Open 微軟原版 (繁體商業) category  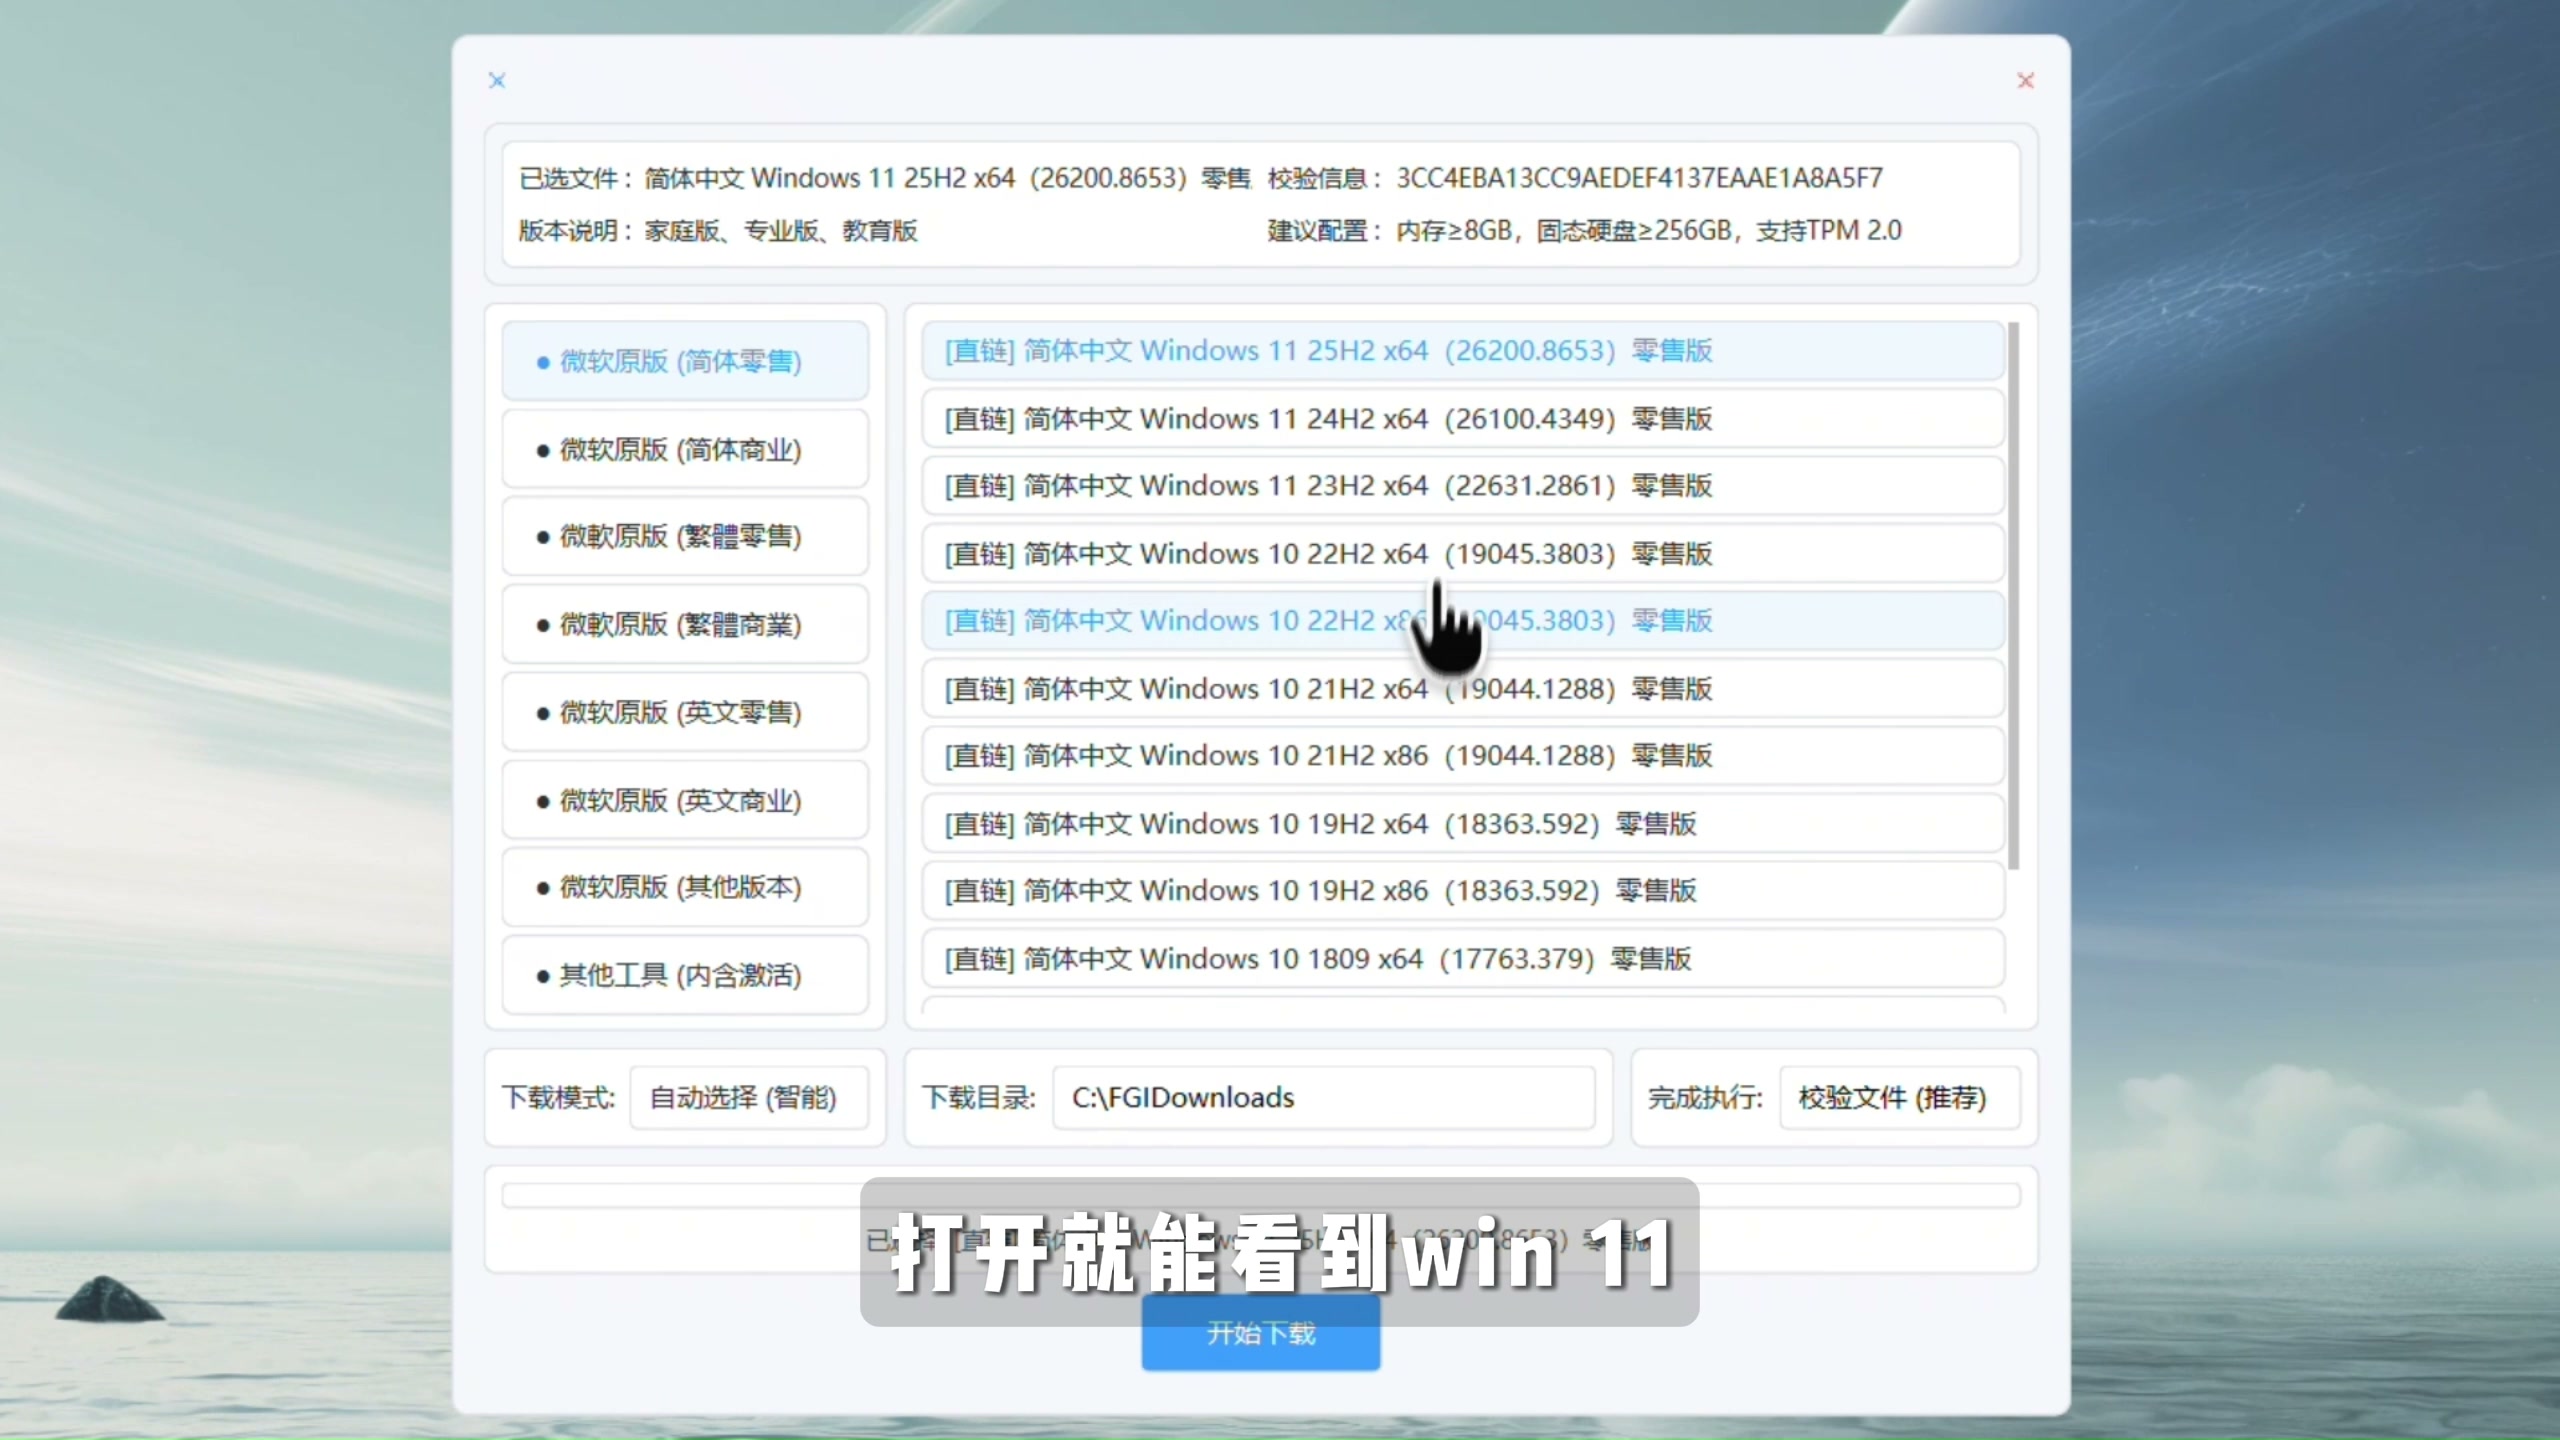point(685,624)
